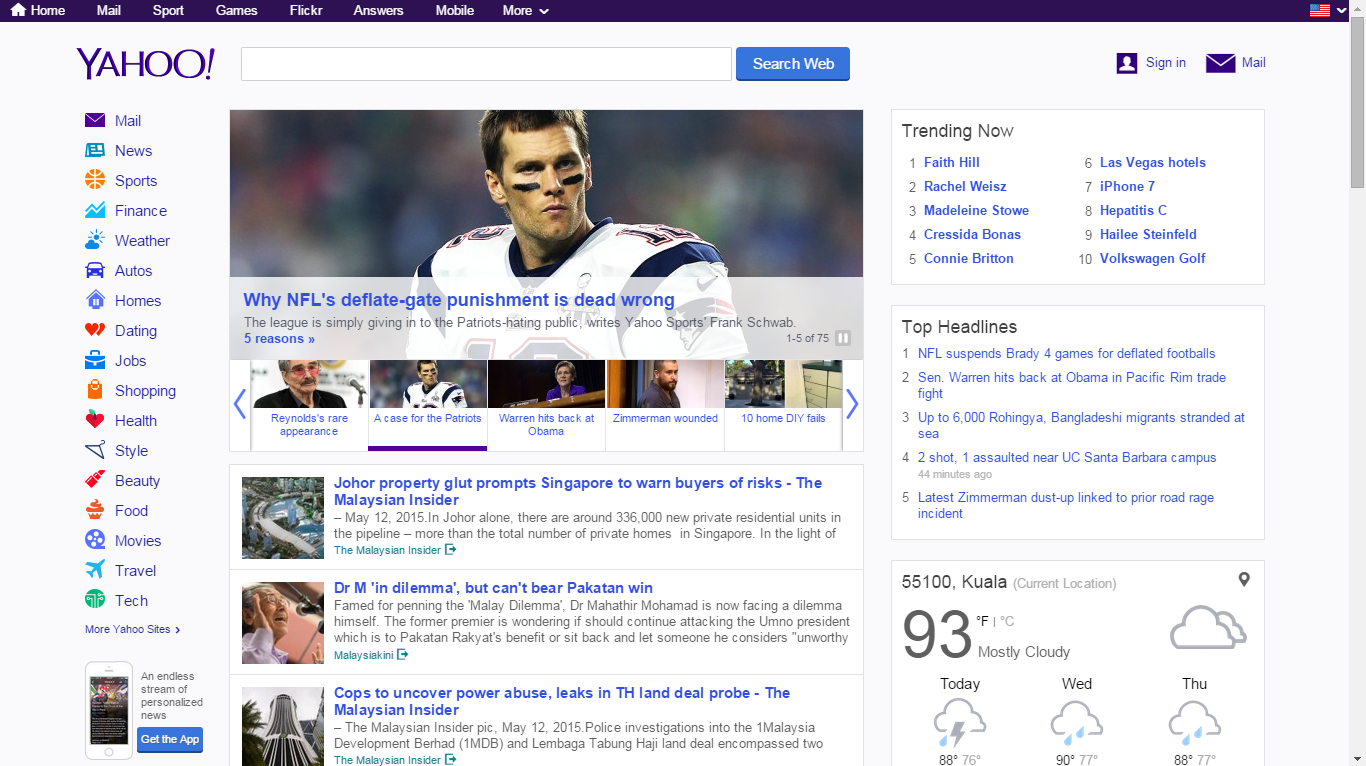Click the Weather sun-cloud icon in sidebar

(95, 240)
